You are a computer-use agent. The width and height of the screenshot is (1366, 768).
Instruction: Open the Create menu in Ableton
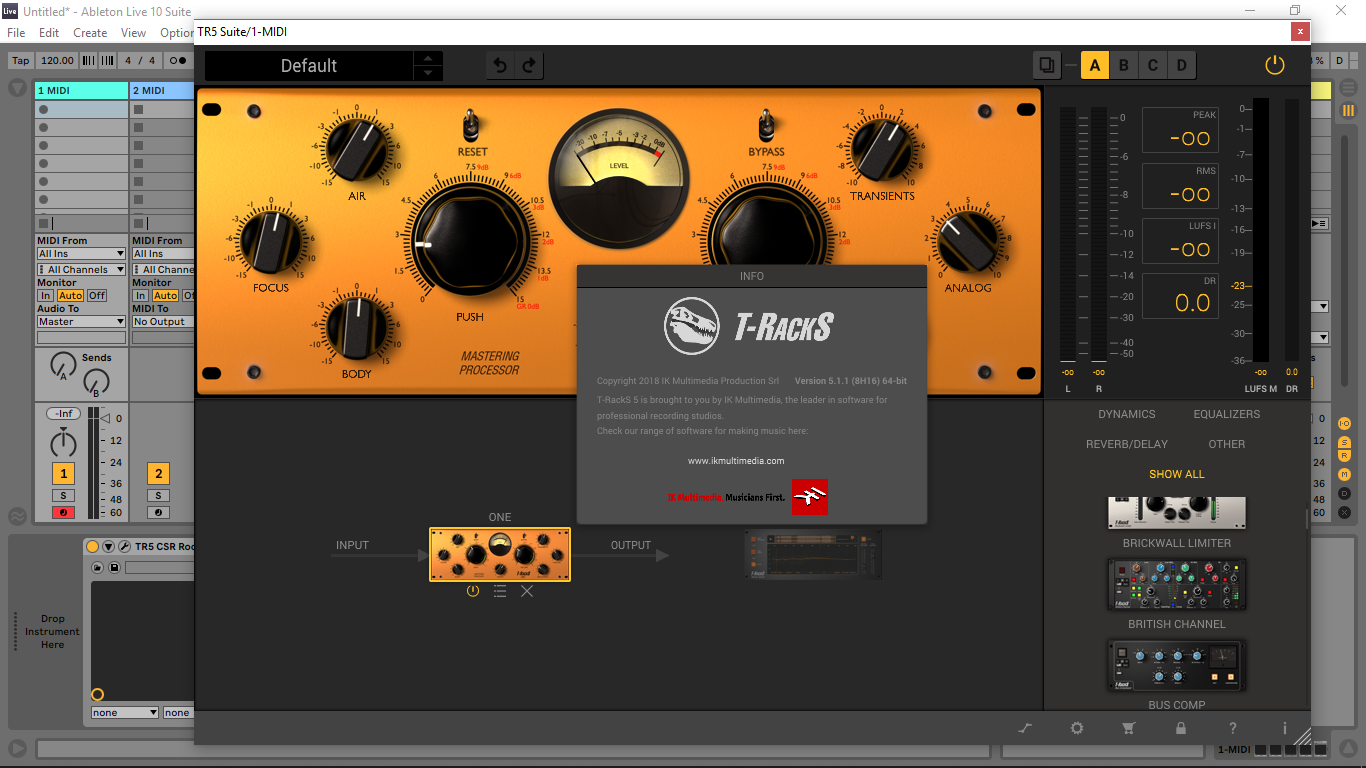point(90,33)
